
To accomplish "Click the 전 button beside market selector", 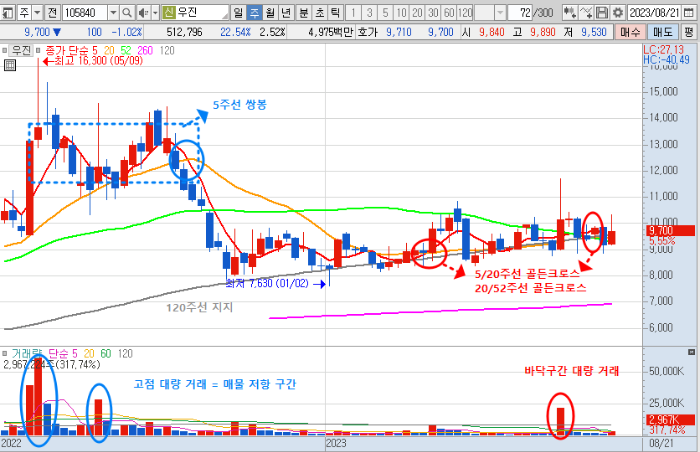I will (x=52, y=13).
